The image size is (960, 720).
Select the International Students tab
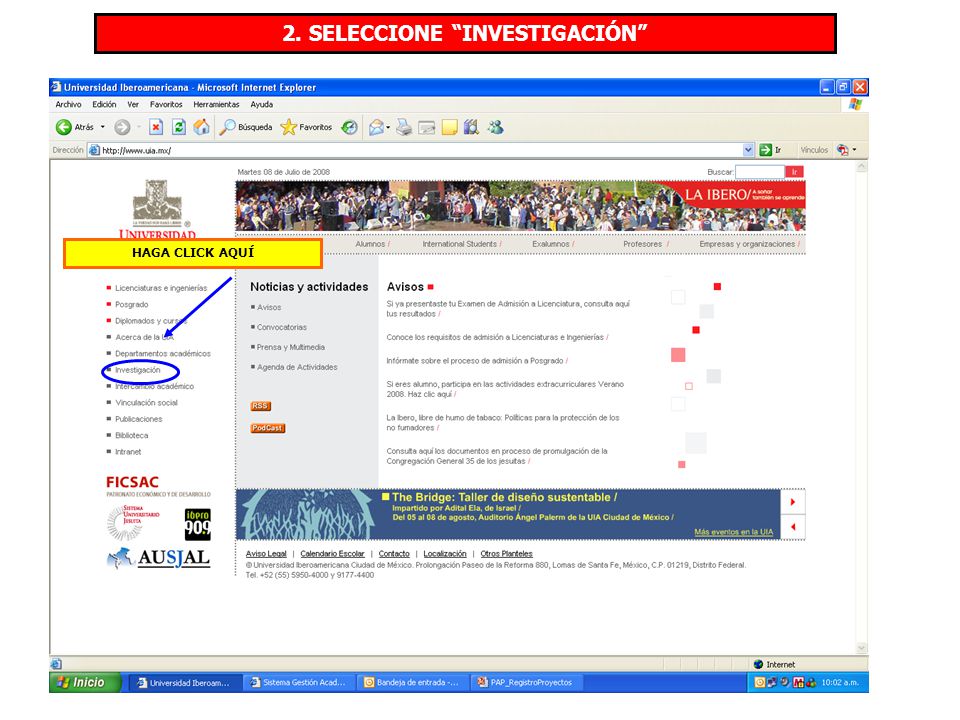460,244
